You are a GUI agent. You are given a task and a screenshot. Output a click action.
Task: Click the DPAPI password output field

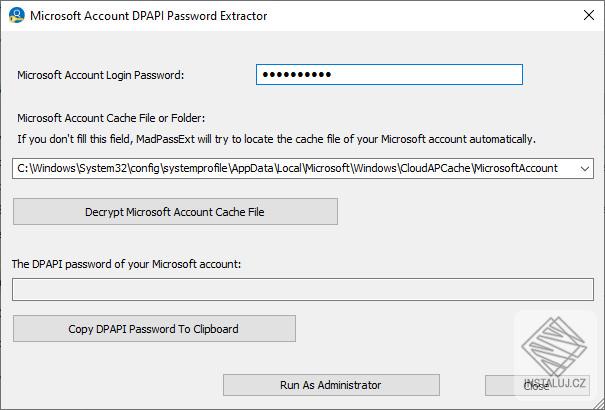coord(302,290)
